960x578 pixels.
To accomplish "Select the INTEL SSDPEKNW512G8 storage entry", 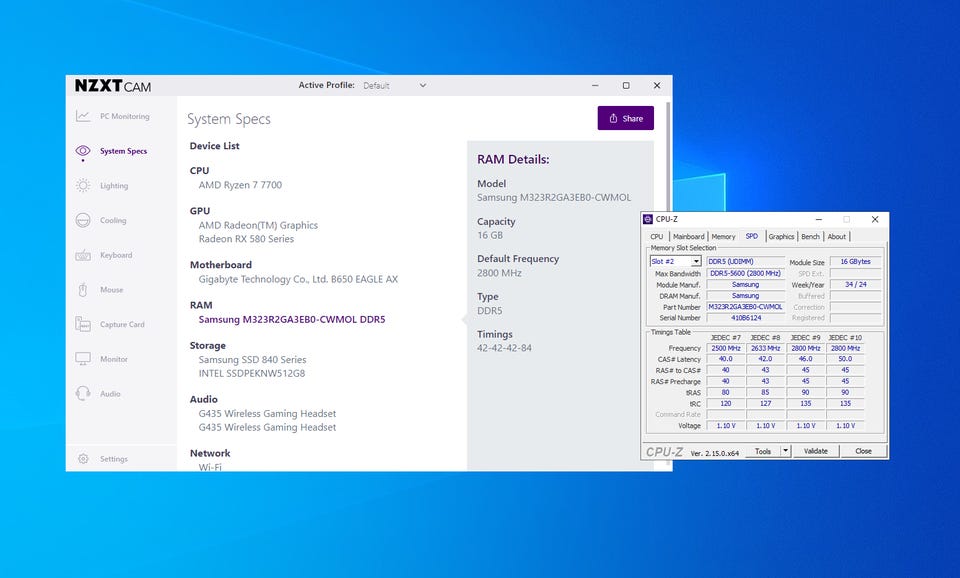I will coord(252,373).
